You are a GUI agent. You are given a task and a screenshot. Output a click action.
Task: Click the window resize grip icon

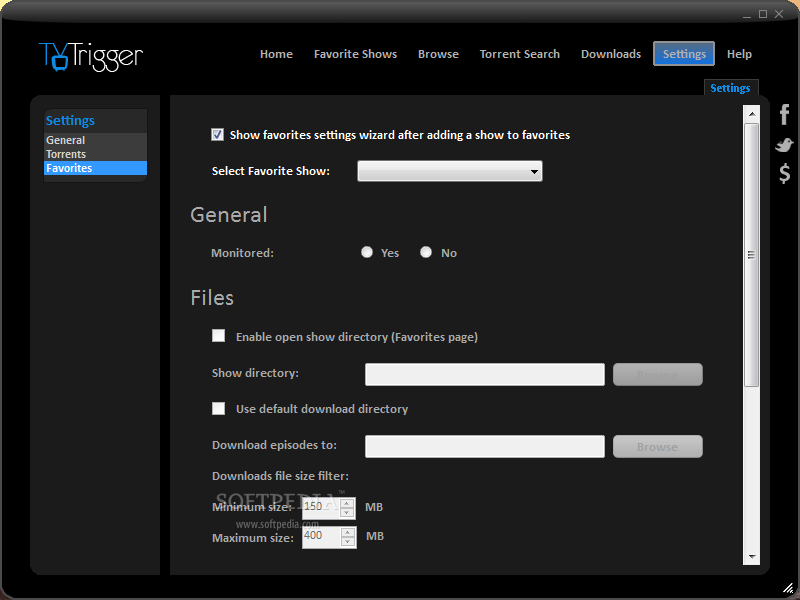pos(788,588)
